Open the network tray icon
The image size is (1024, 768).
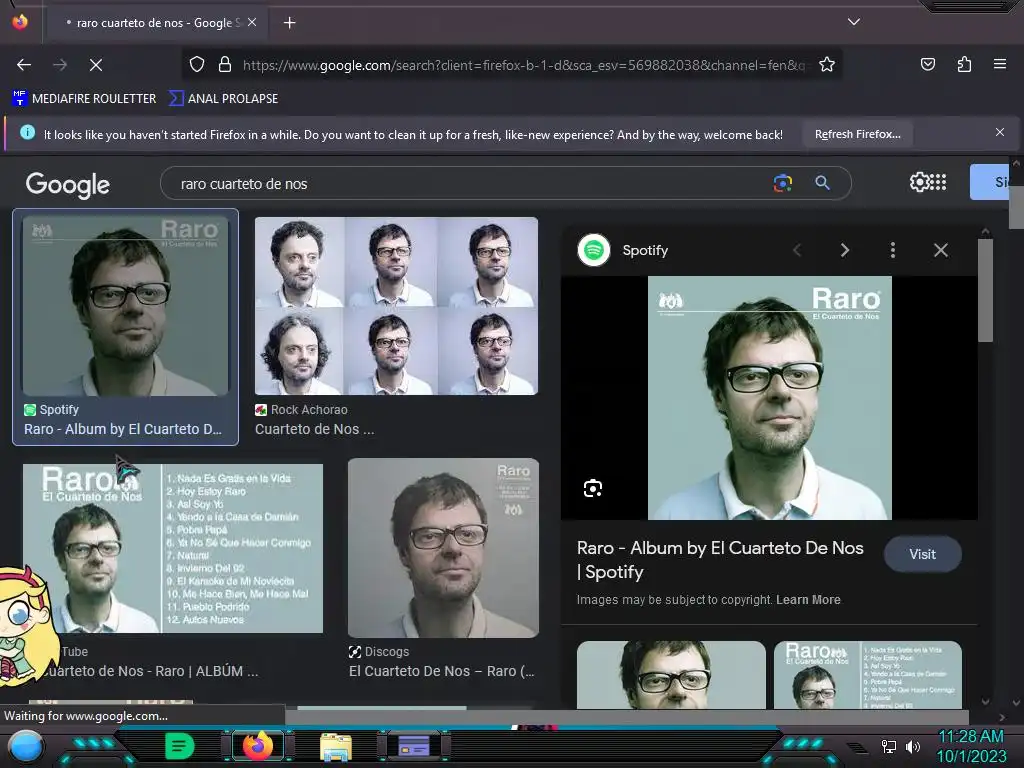(x=889, y=746)
